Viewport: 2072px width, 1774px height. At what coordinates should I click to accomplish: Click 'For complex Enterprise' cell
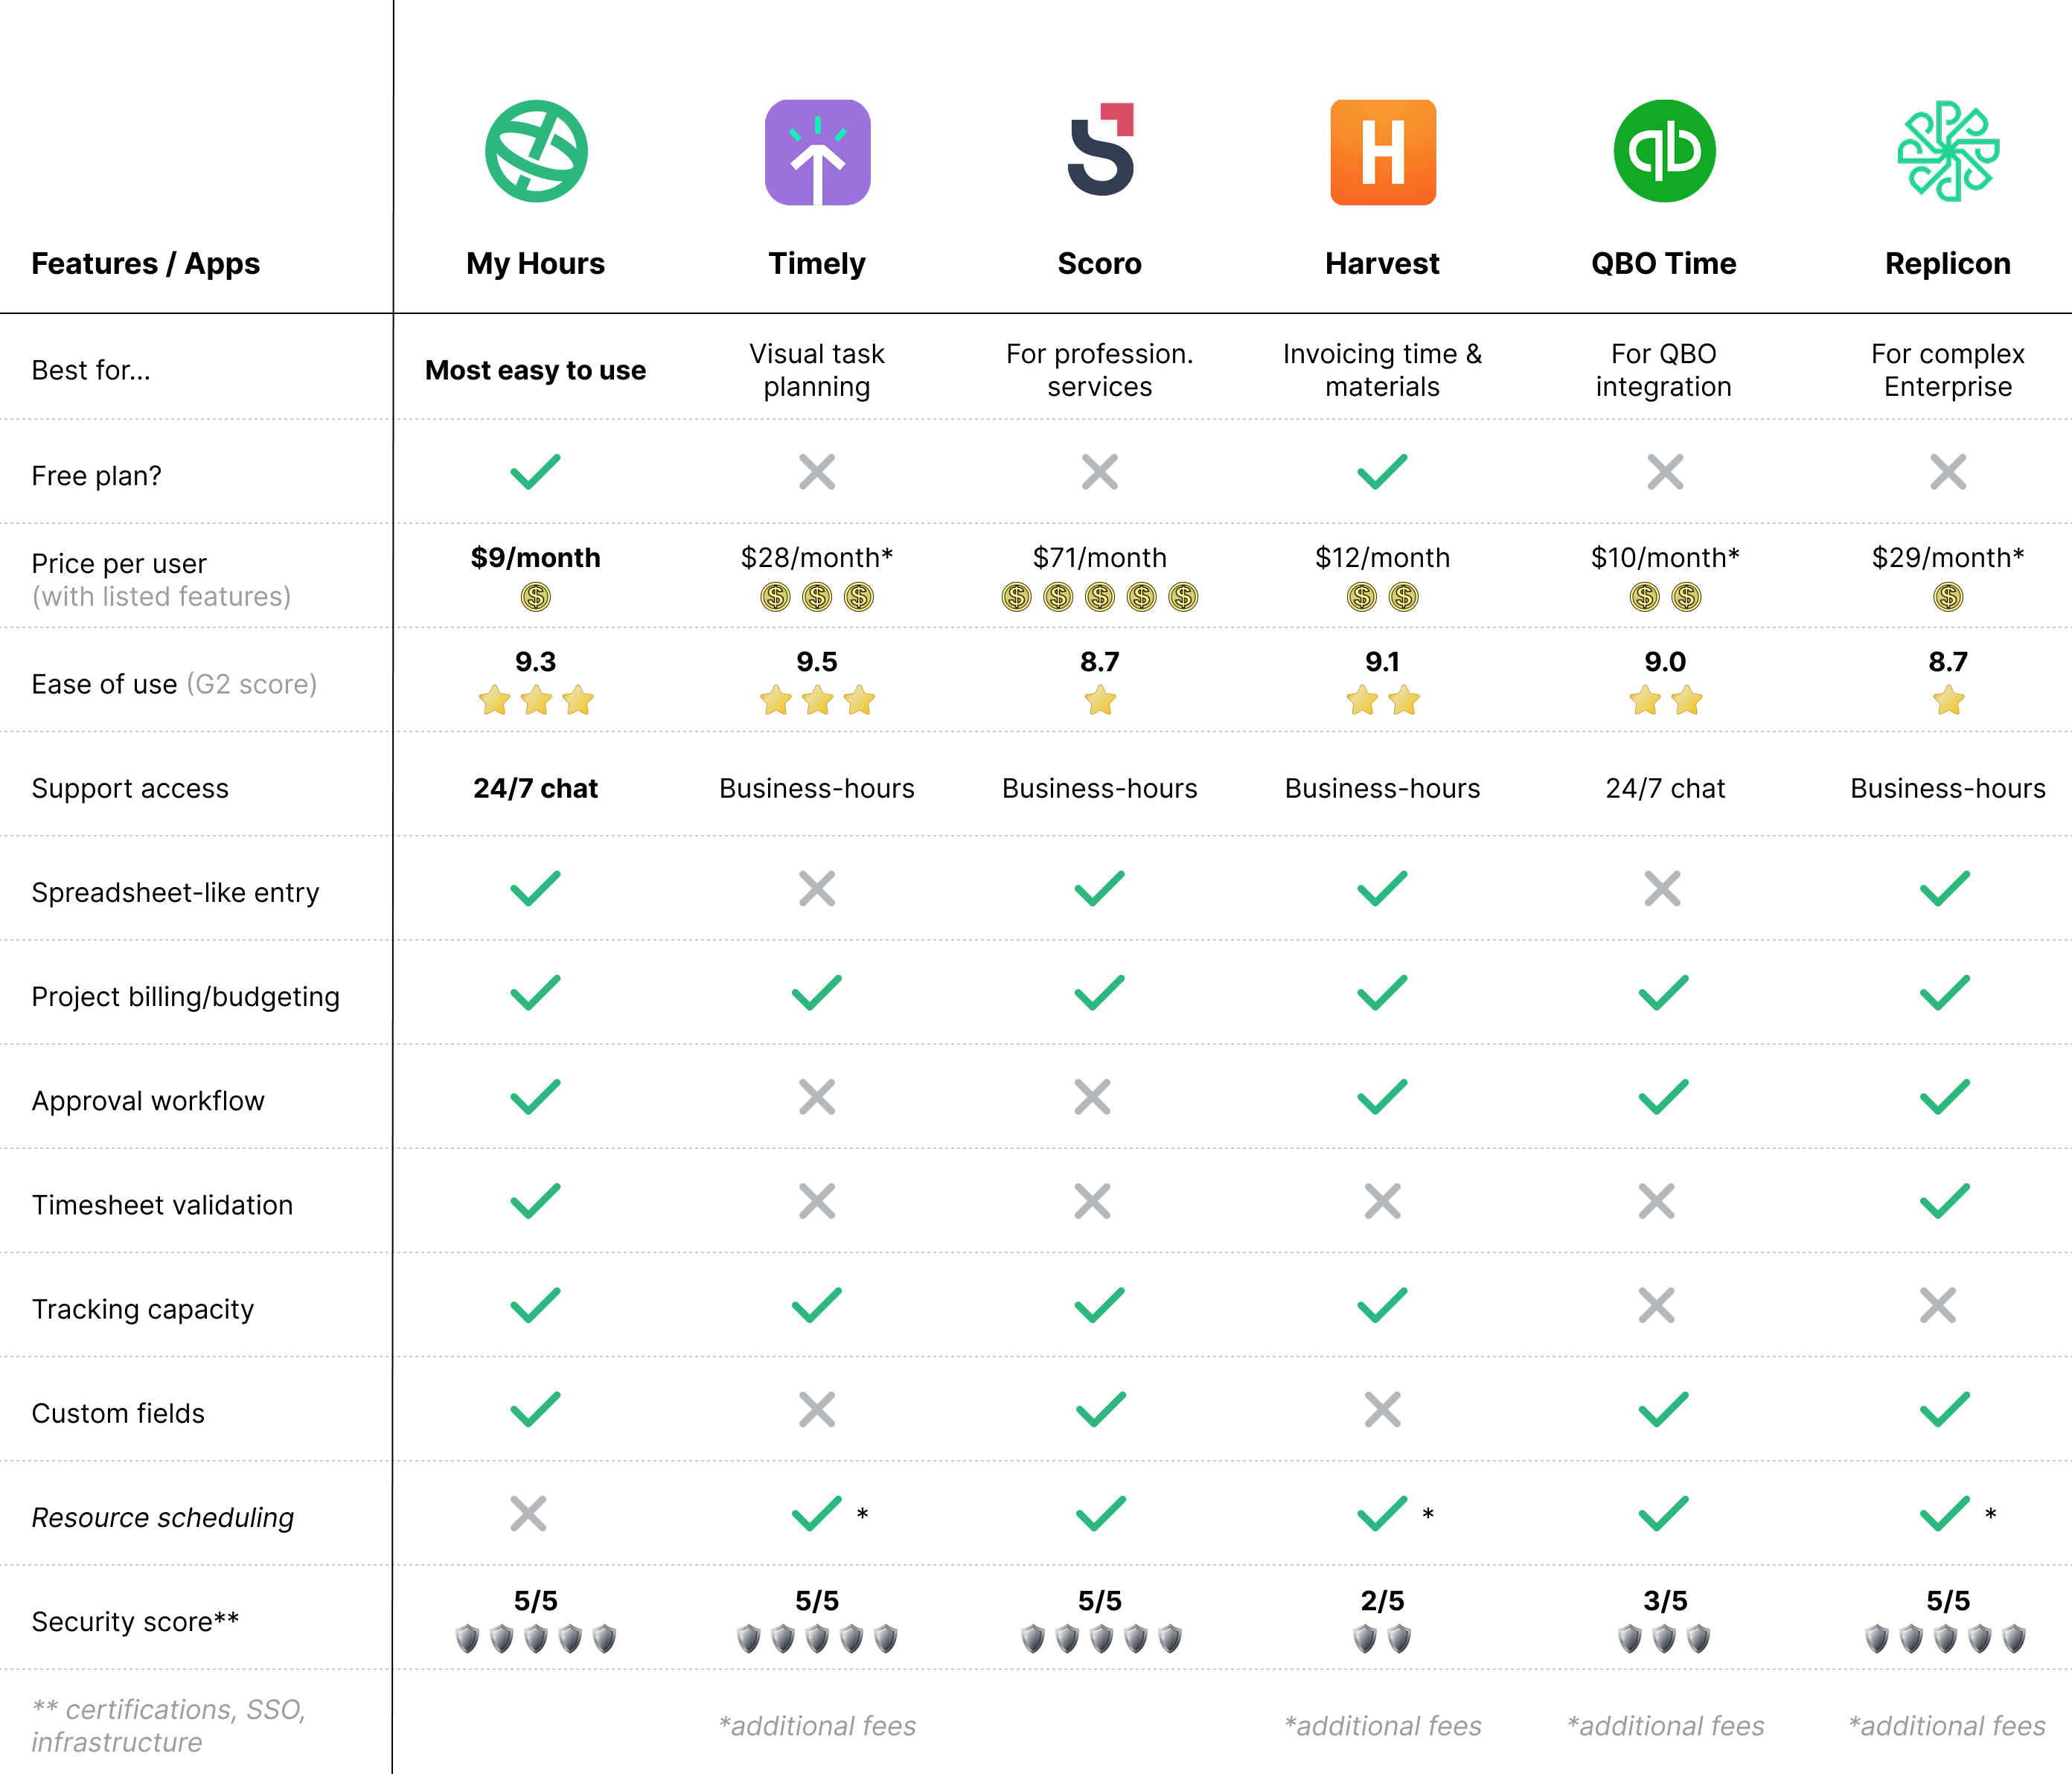[x=1948, y=370]
